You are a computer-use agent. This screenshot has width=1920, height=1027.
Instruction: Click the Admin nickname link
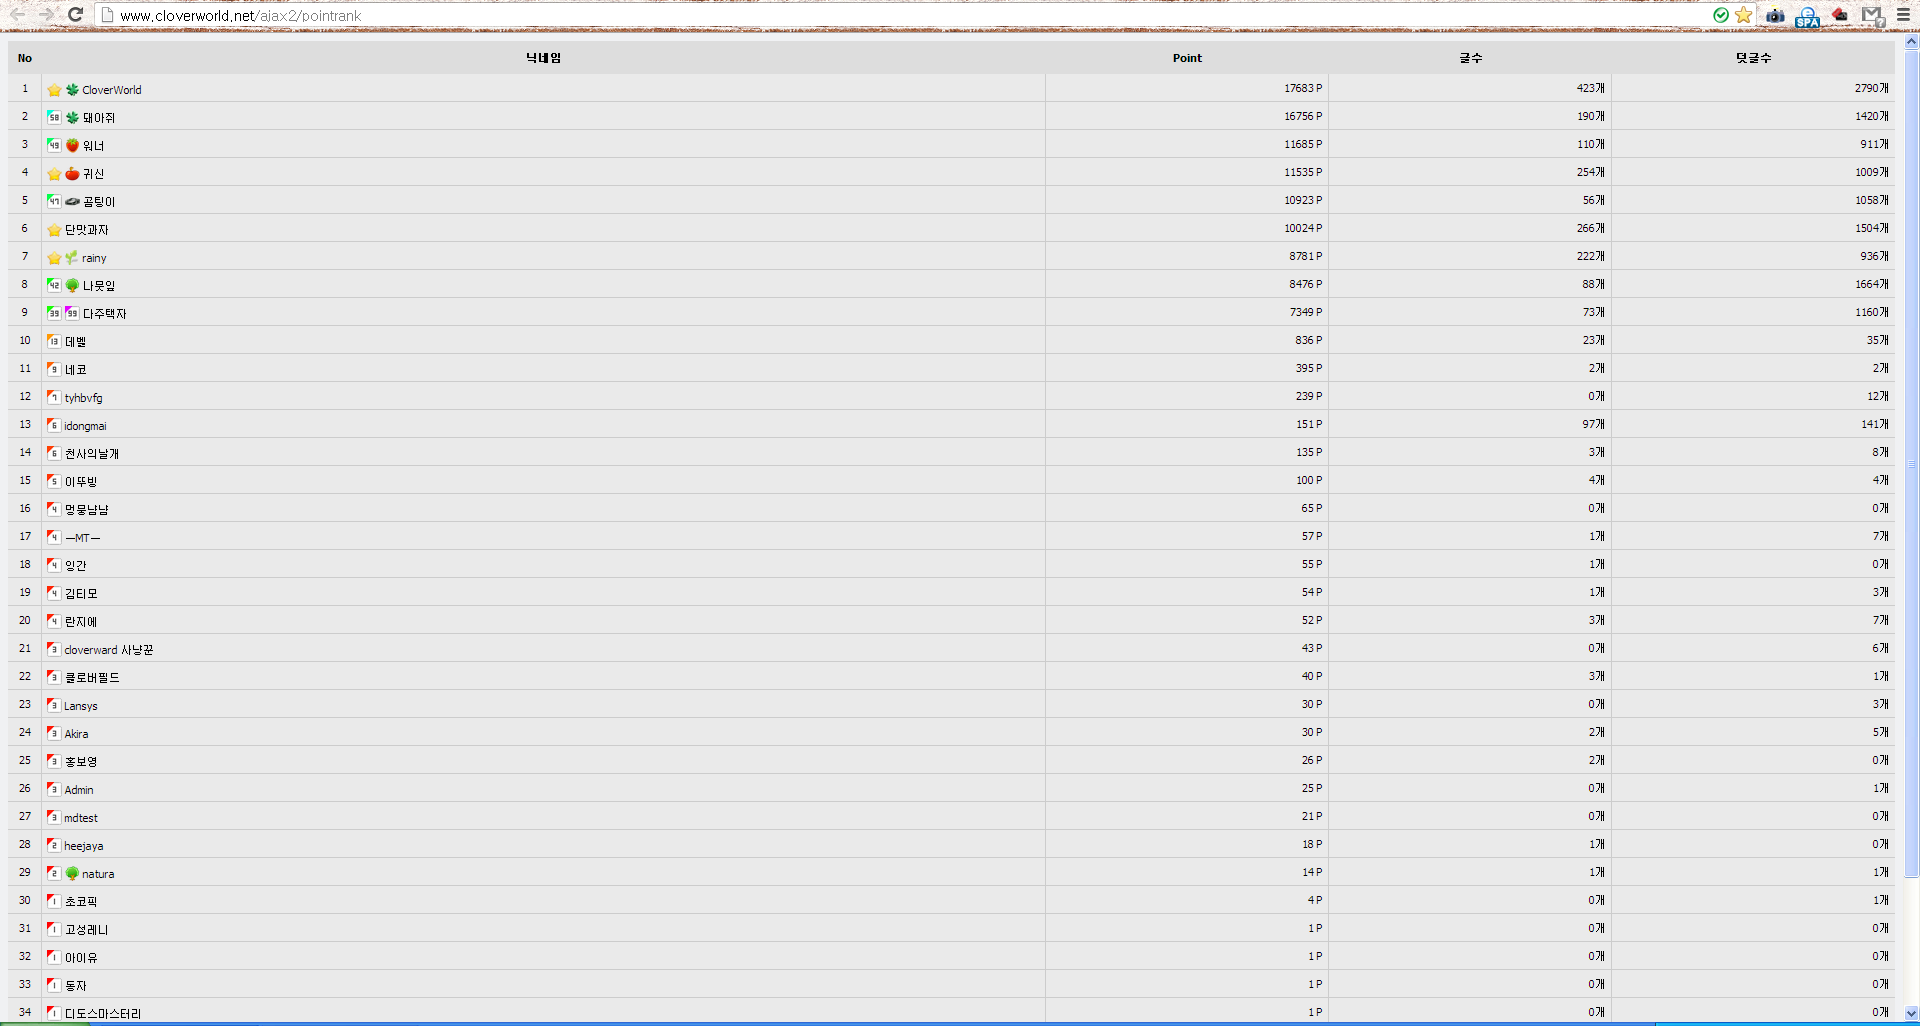click(79, 790)
